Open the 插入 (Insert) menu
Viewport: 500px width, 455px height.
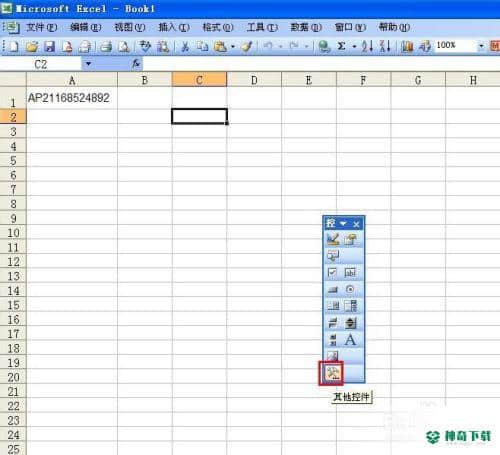(174, 27)
